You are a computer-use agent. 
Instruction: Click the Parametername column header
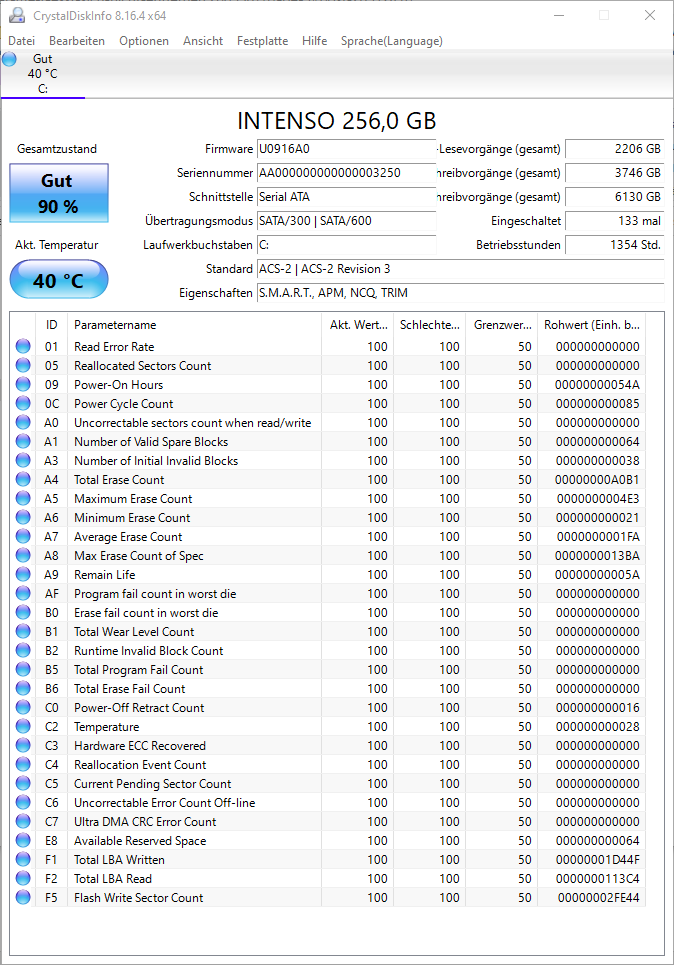tap(195, 324)
